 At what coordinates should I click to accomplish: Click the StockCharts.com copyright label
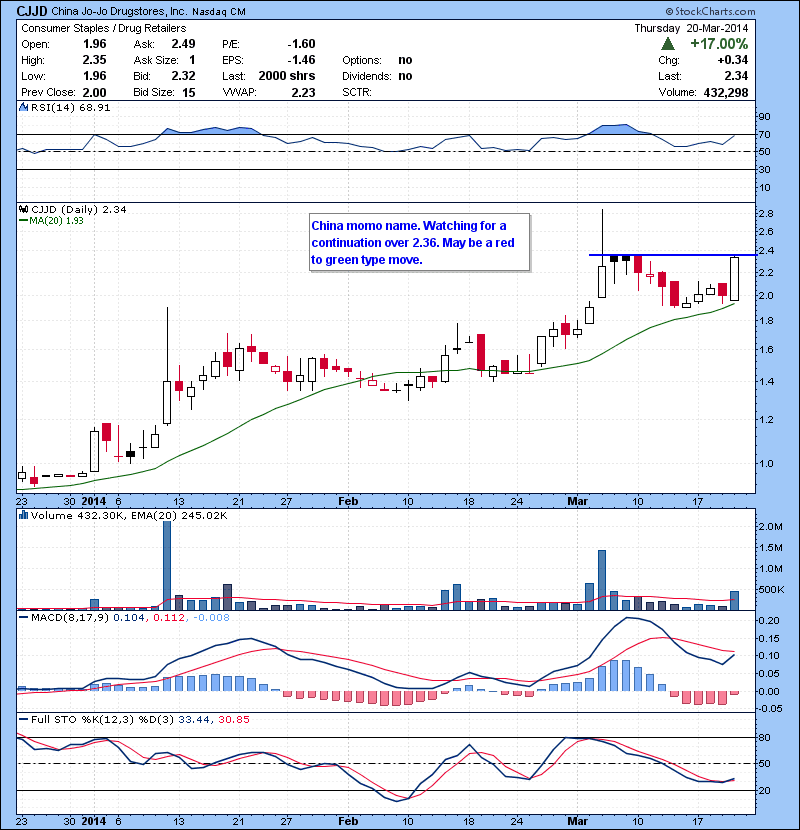point(710,11)
